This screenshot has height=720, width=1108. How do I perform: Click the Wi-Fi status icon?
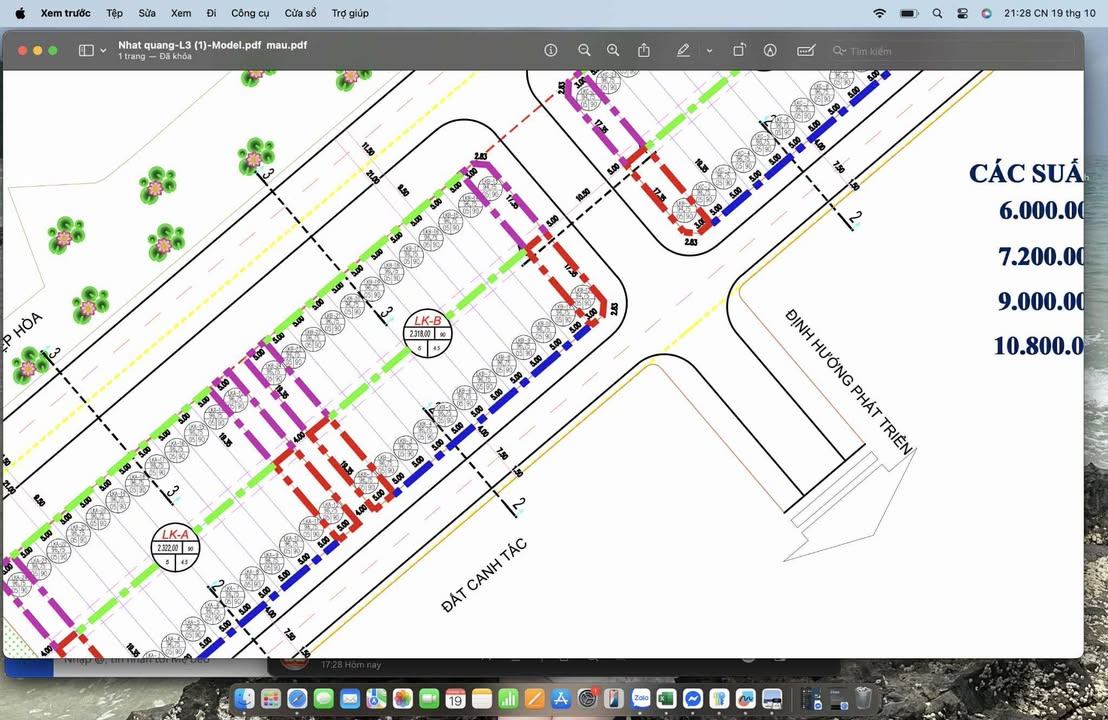coord(879,13)
